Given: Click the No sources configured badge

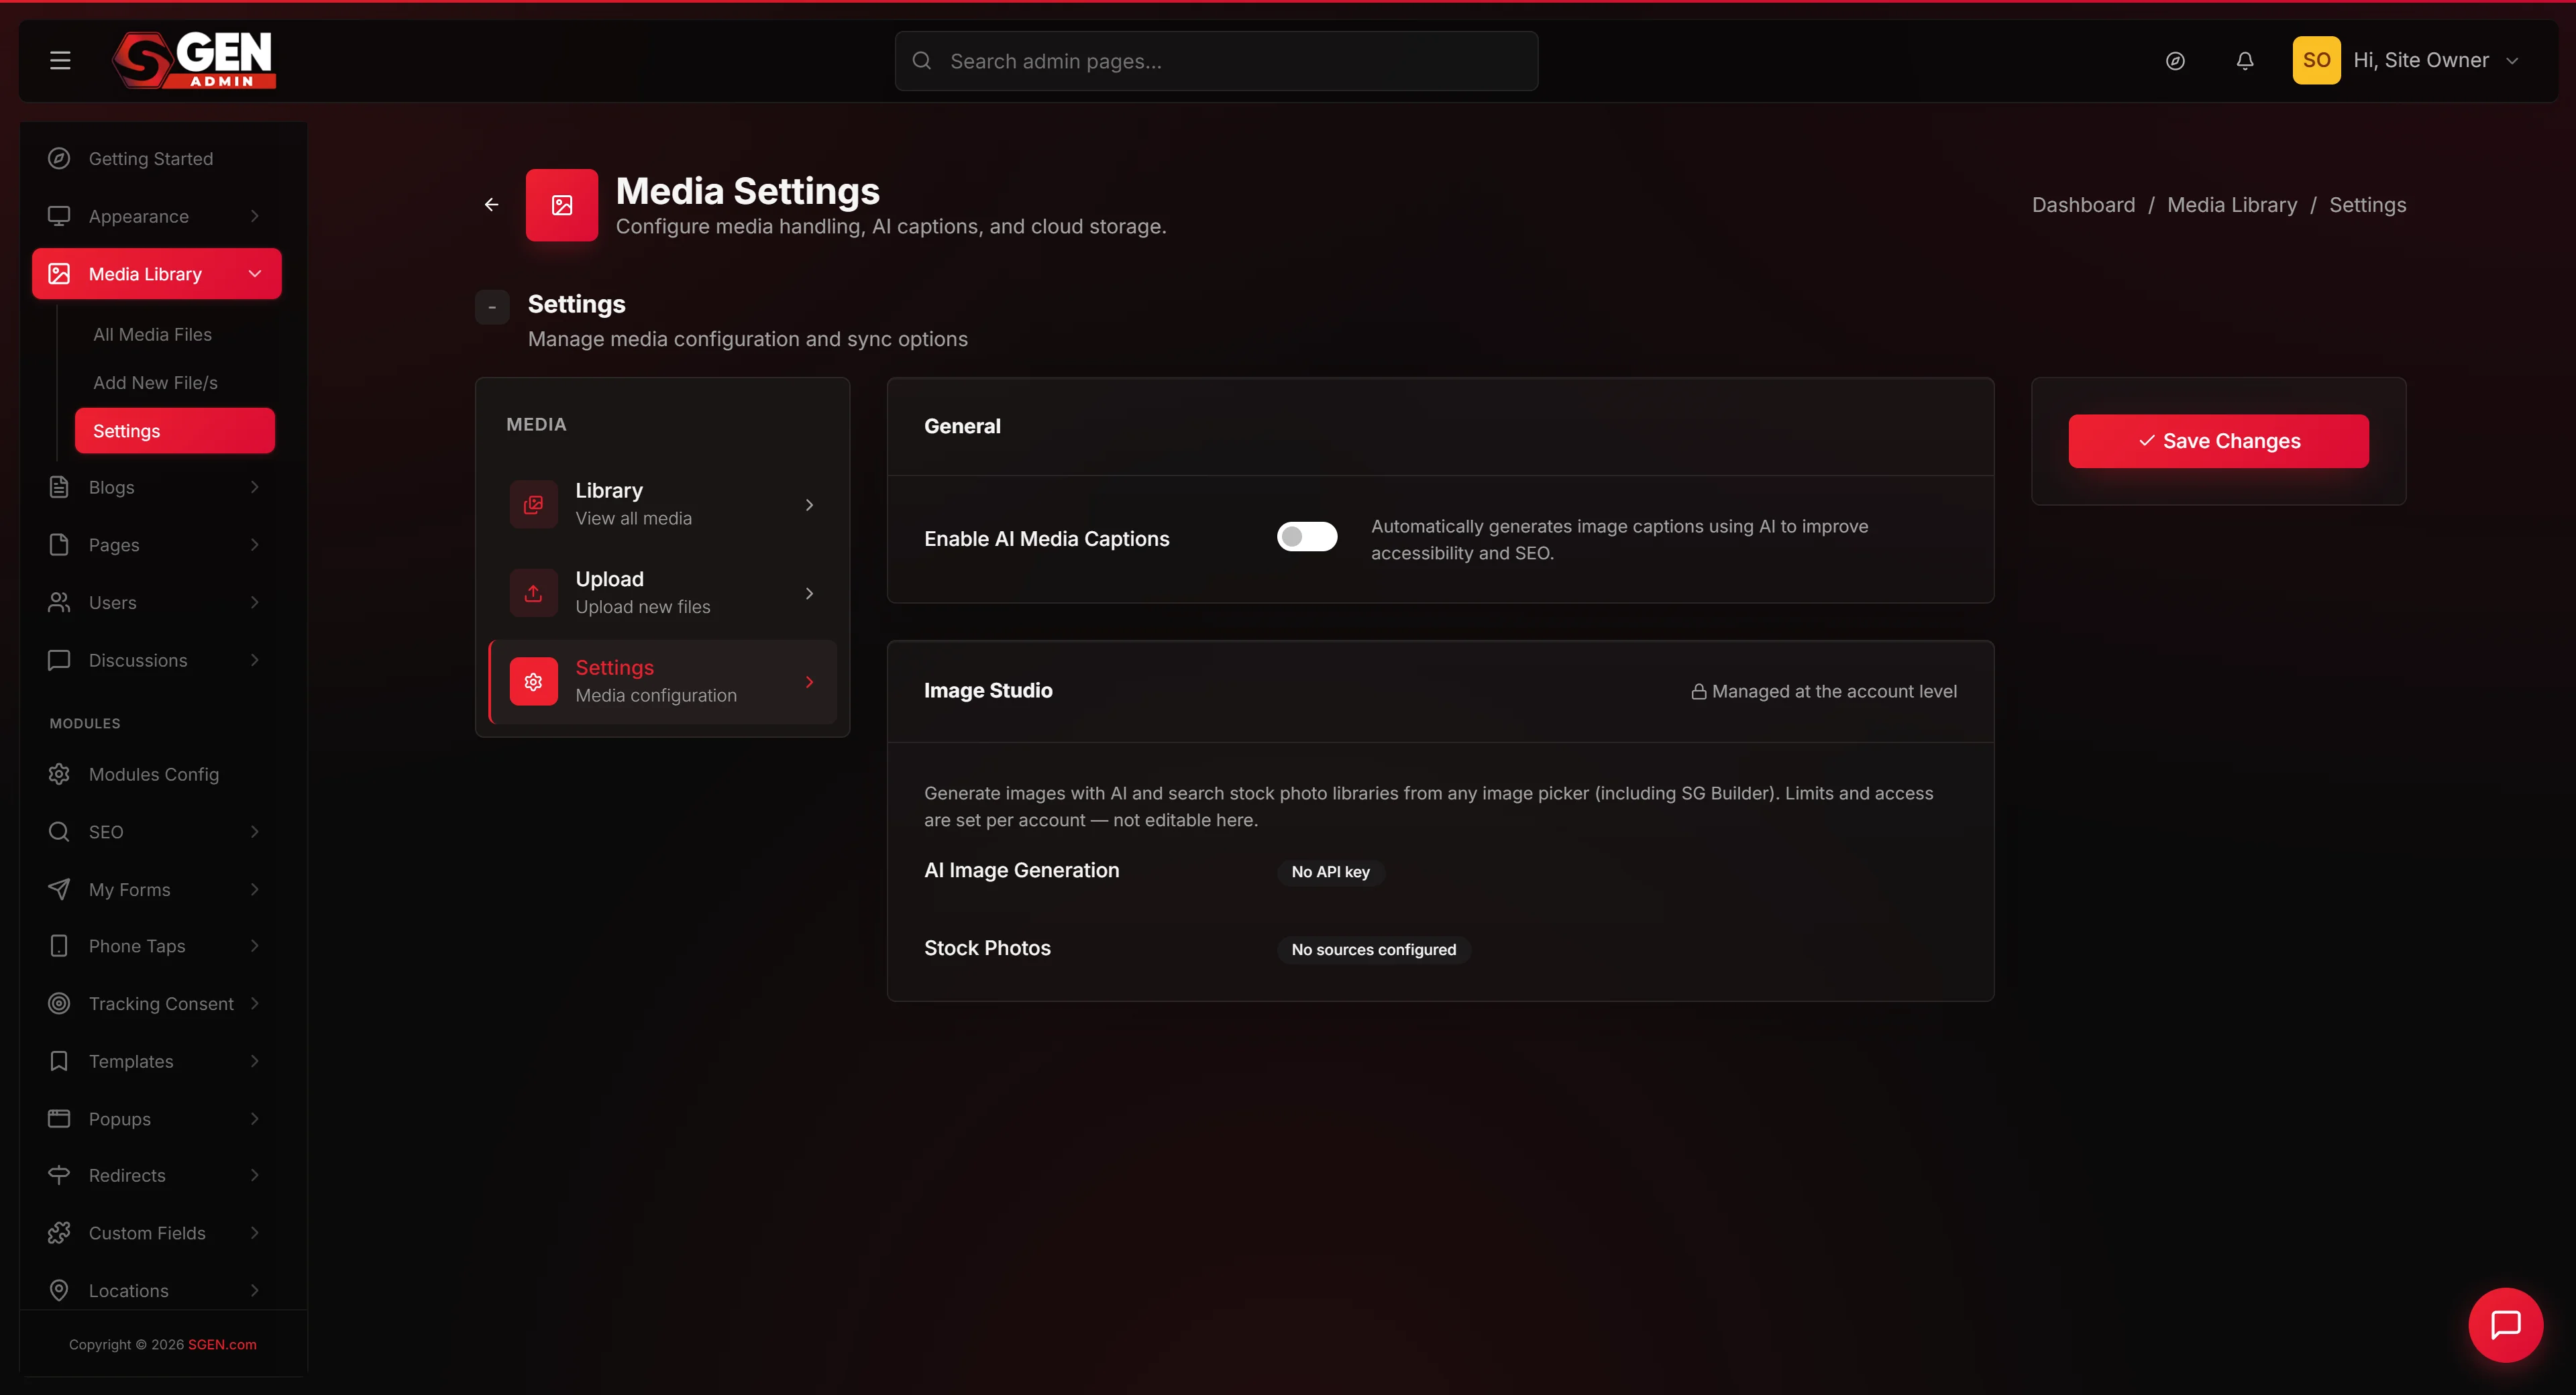Looking at the screenshot, I should [x=1373, y=949].
